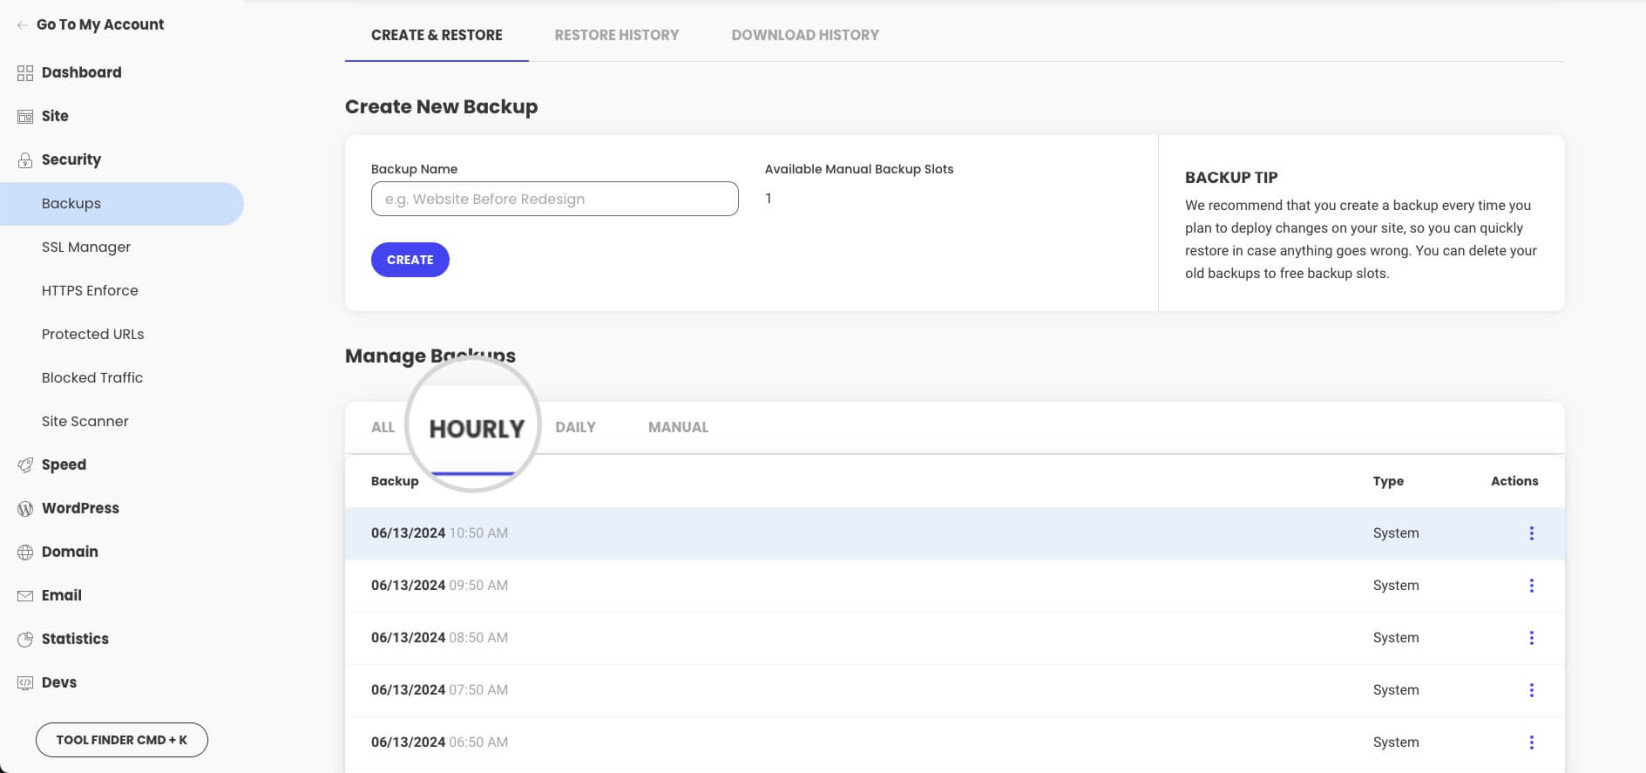1646x773 pixels.
Task: Expand the WordPress section
Action: point(80,508)
